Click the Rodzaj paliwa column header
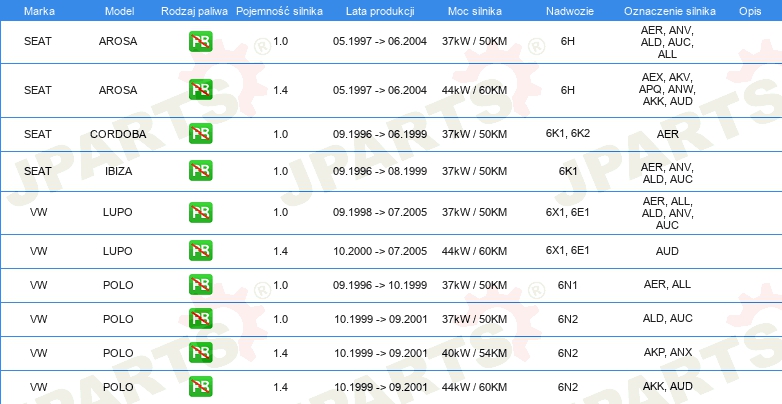This screenshot has height=404, width=782. [195, 11]
